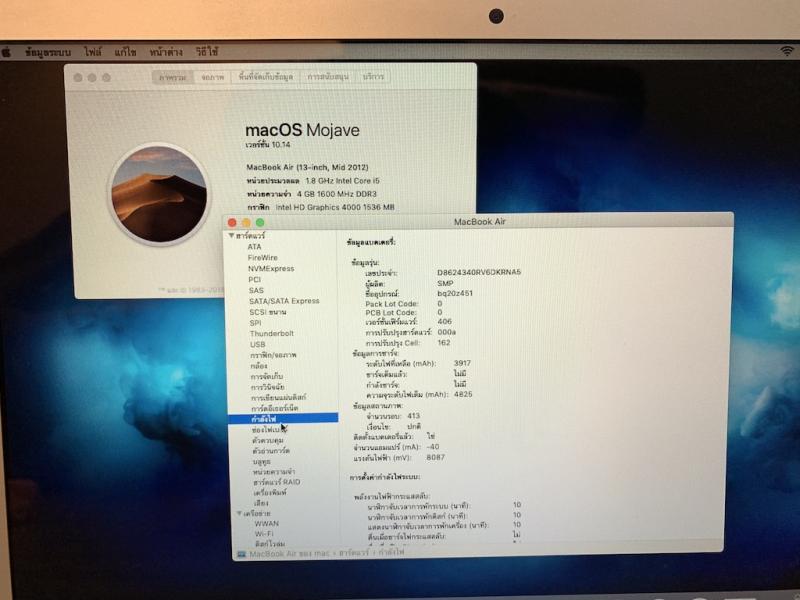Select the highlighted กำลังไฟ sidebar row
The width and height of the screenshot is (800, 600).
point(283,419)
